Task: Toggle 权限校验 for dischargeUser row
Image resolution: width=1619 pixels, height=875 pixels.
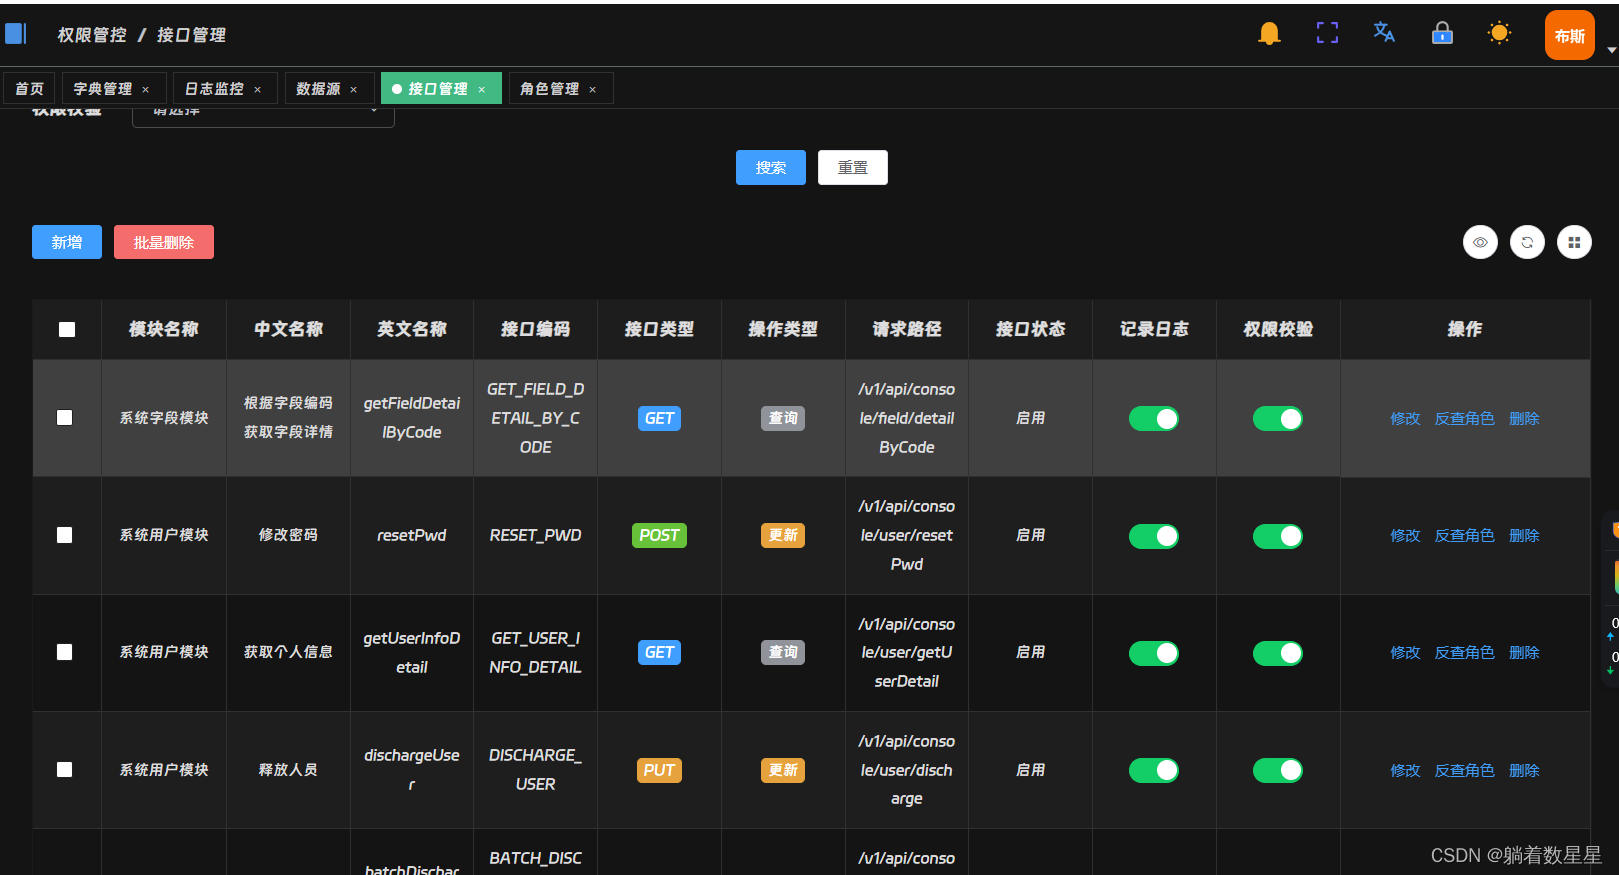Action: [1278, 770]
